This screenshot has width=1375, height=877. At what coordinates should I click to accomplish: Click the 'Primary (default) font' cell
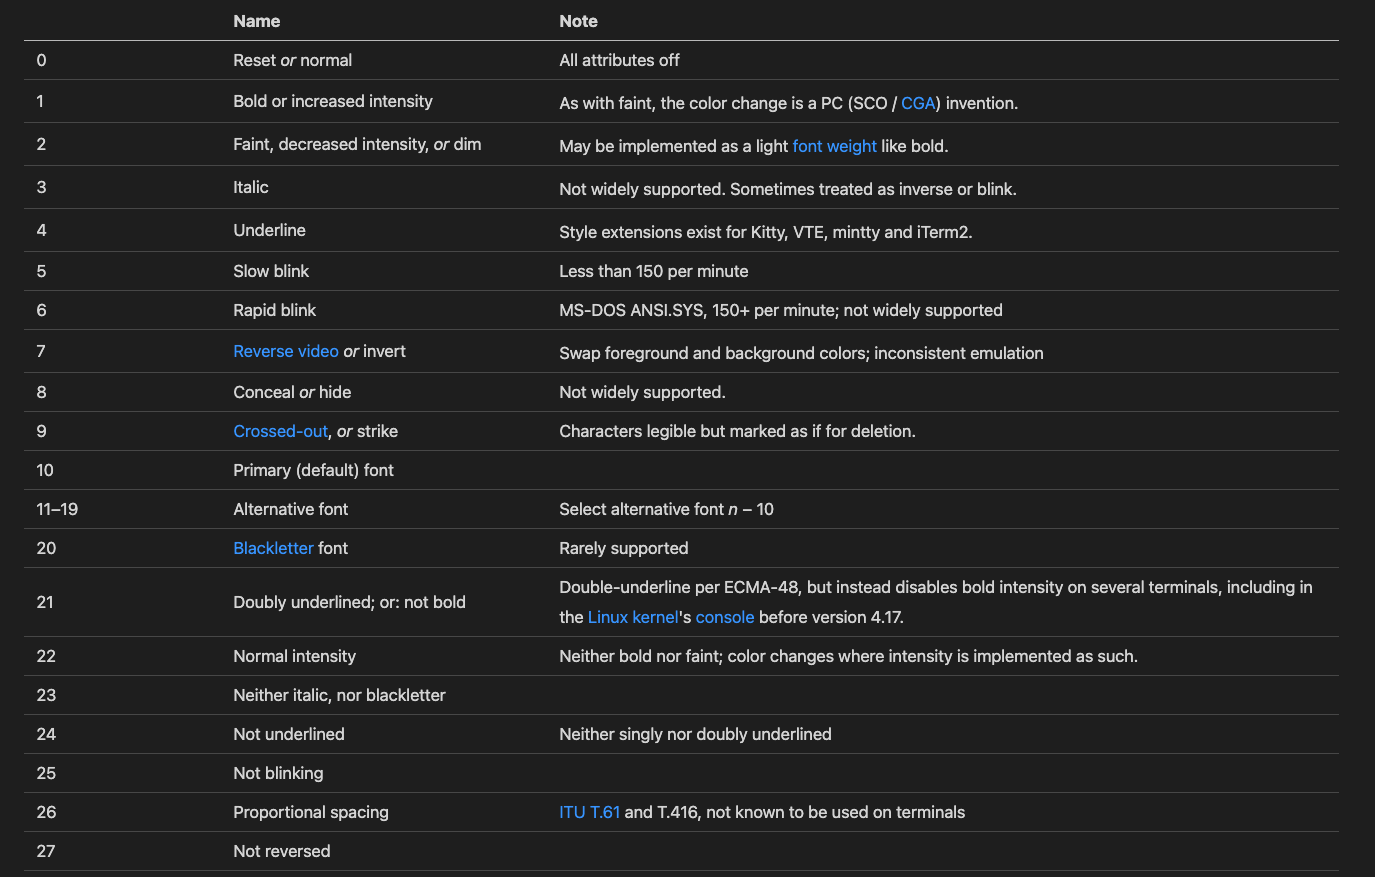313,470
